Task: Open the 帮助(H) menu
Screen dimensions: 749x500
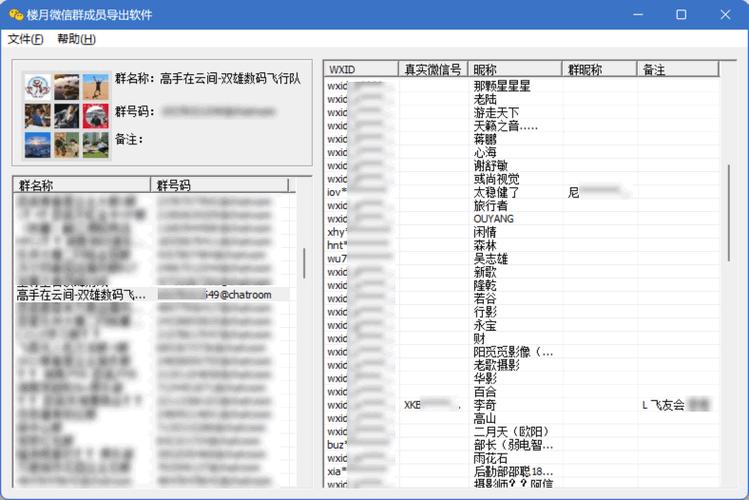Action: [76, 39]
